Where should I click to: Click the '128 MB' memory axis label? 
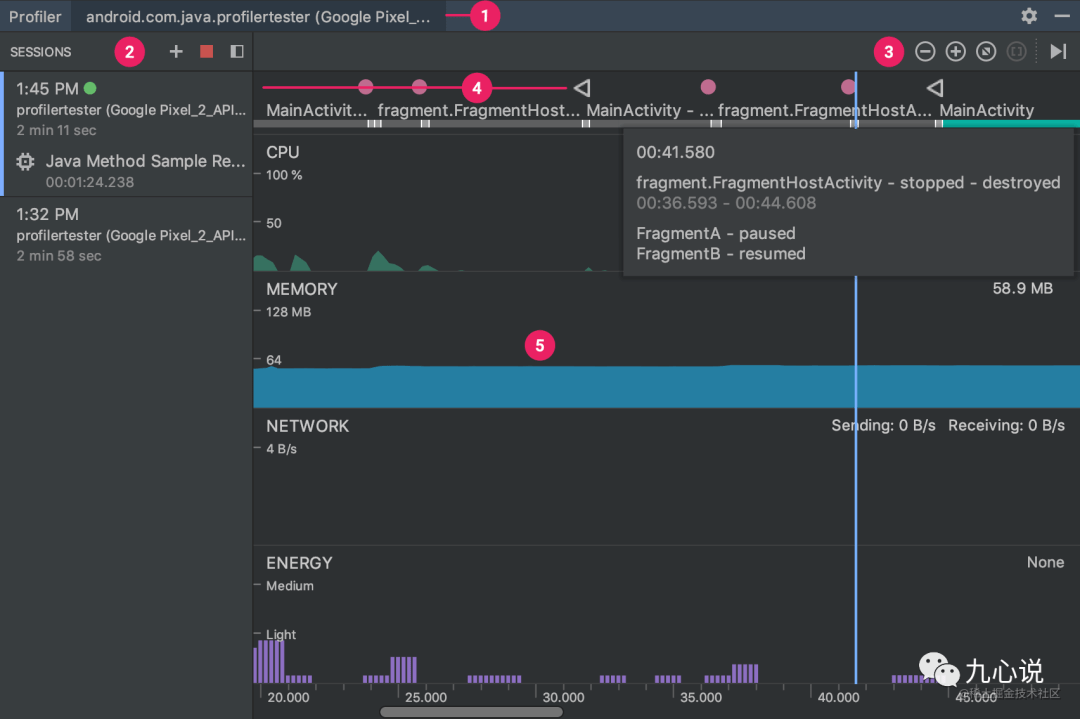pyautogui.click(x=289, y=312)
